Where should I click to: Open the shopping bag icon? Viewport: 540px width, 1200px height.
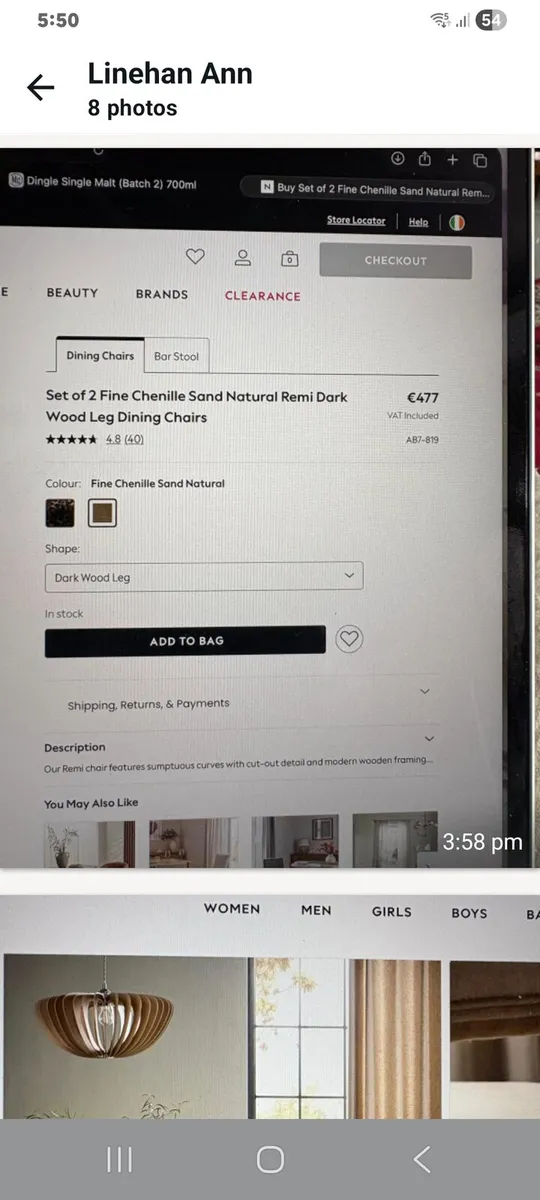pyautogui.click(x=289, y=258)
